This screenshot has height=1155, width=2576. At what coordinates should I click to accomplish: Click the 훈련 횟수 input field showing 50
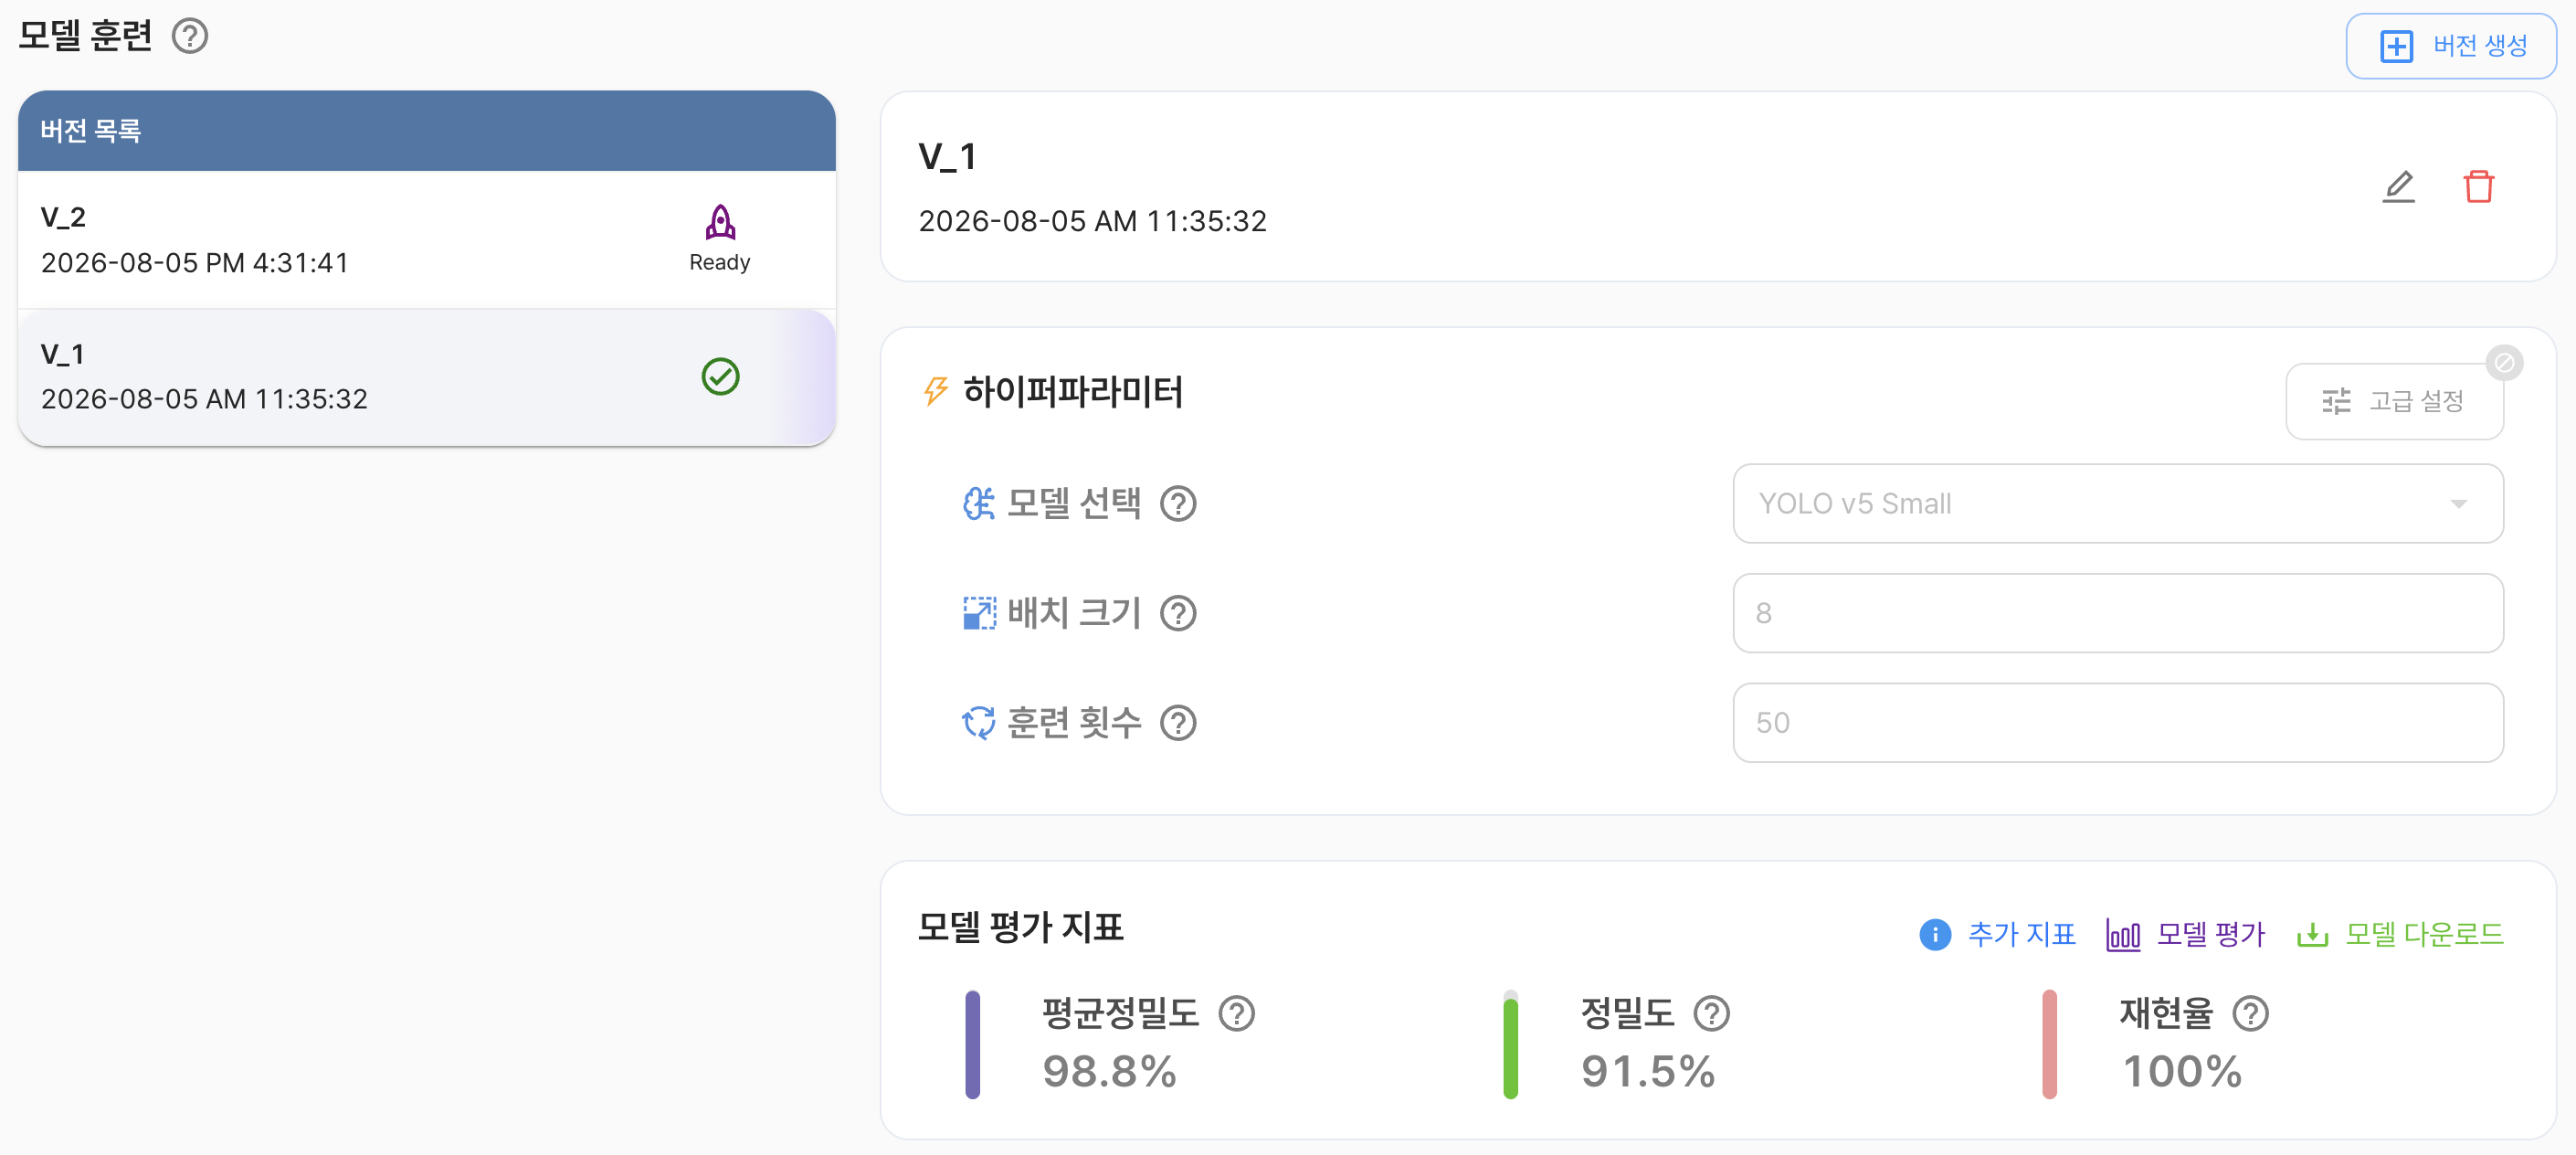click(x=2117, y=723)
